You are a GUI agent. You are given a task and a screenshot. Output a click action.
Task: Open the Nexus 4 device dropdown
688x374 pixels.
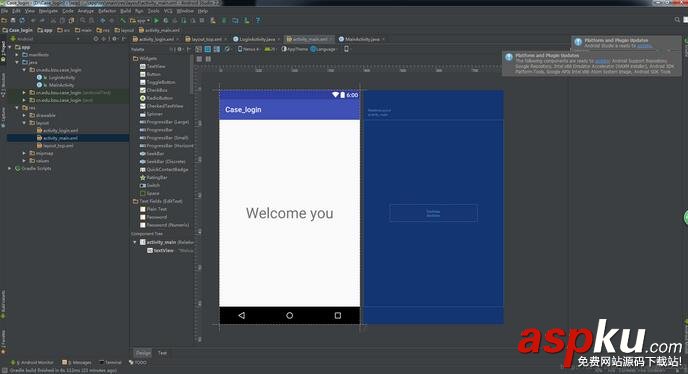(248, 49)
